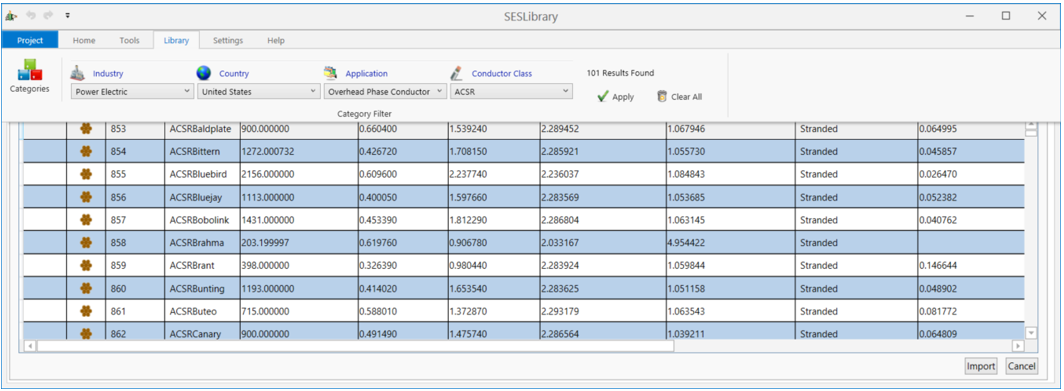This screenshot has height=391, width=1064.
Task: Click the conductor icon in row 860
Action: [86, 288]
